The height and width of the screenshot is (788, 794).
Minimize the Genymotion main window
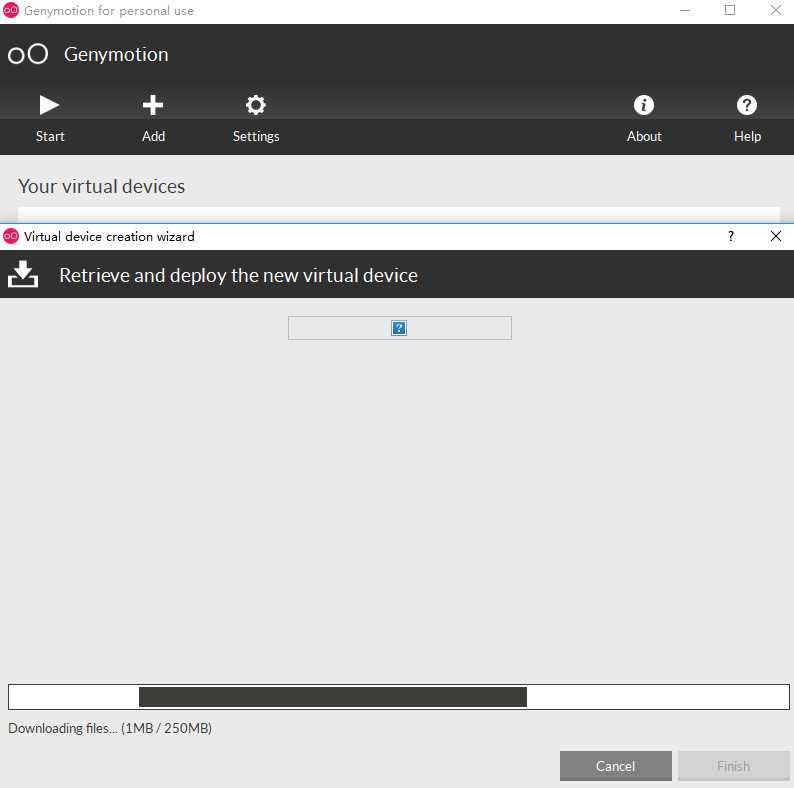685,10
